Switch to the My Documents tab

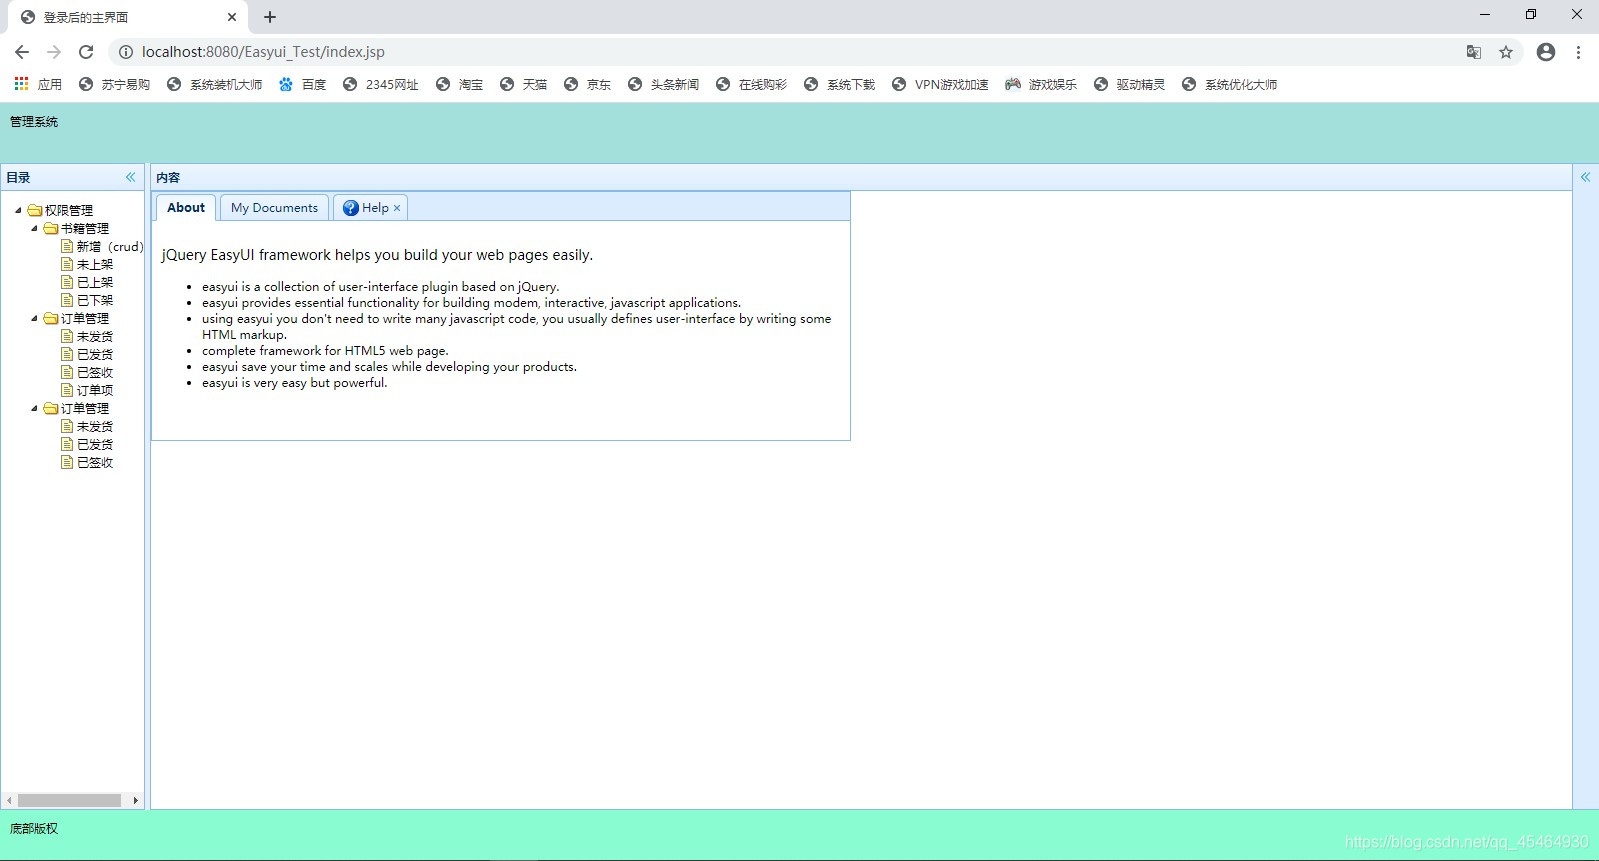point(274,207)
